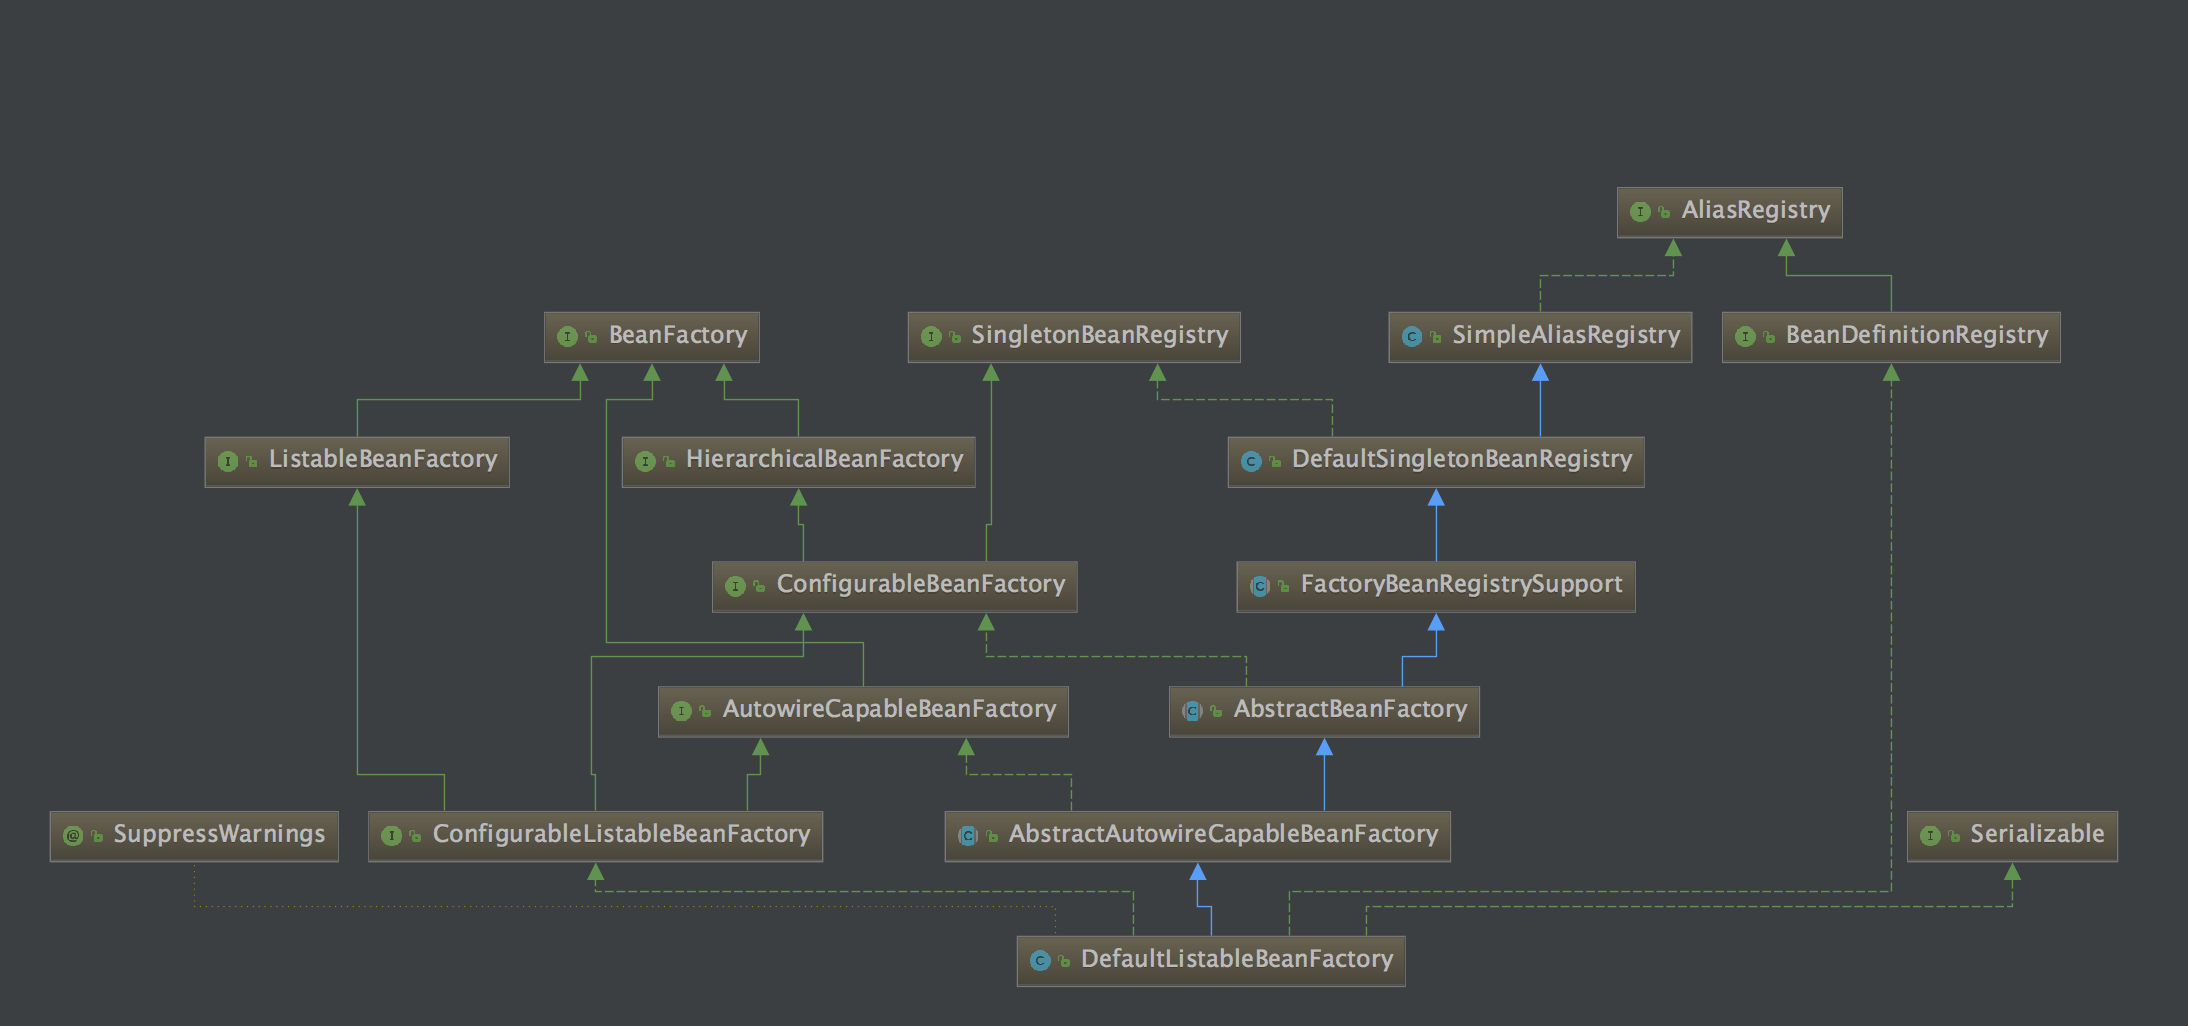Select the DefaultListableBeanFactory node label
This screenshot has width=2188, height=1026.
pyautogui.click(x=1237, y=960)
